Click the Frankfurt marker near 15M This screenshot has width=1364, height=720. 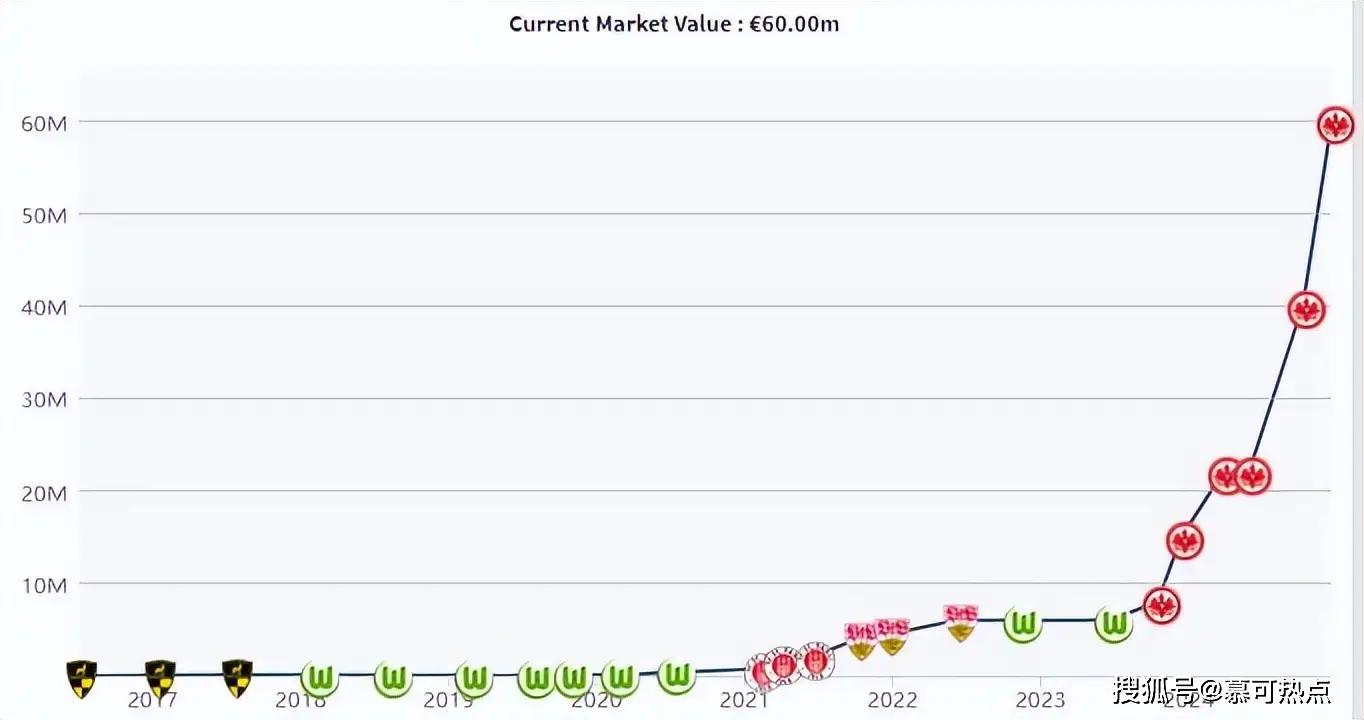1184,541
